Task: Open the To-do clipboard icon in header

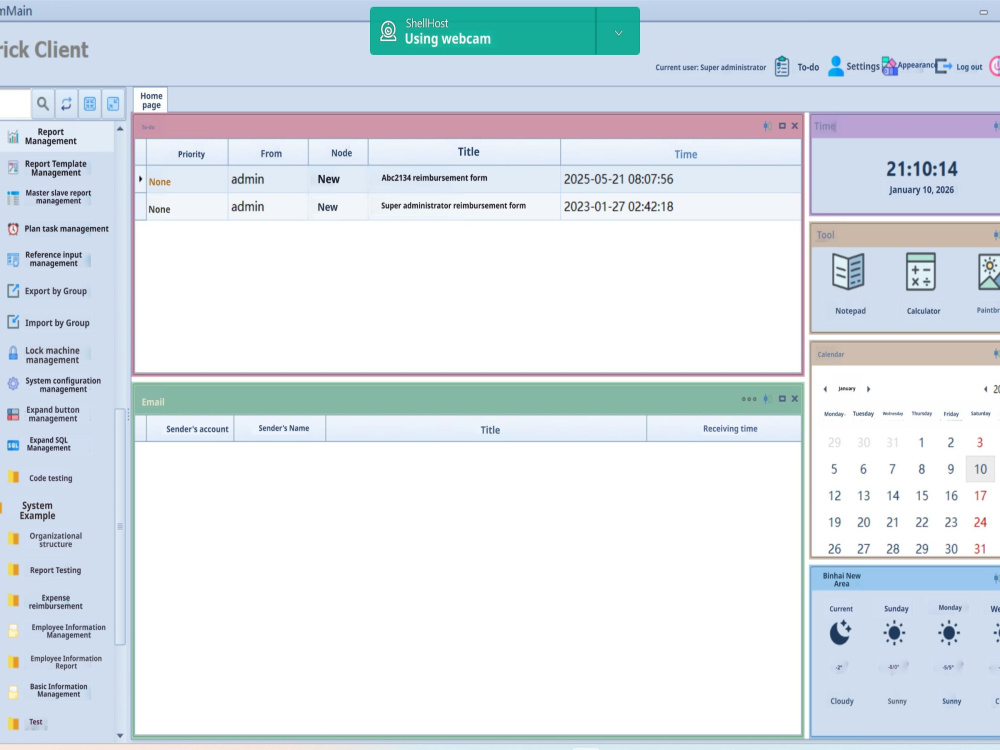Action: point(782,66)
